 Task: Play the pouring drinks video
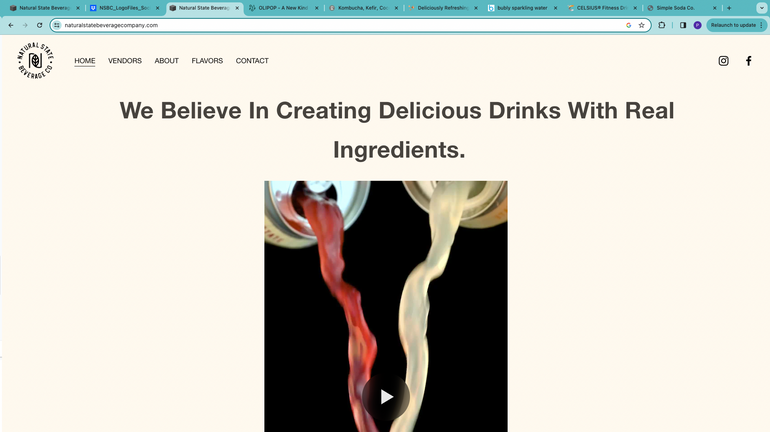(x=386, y=397)
